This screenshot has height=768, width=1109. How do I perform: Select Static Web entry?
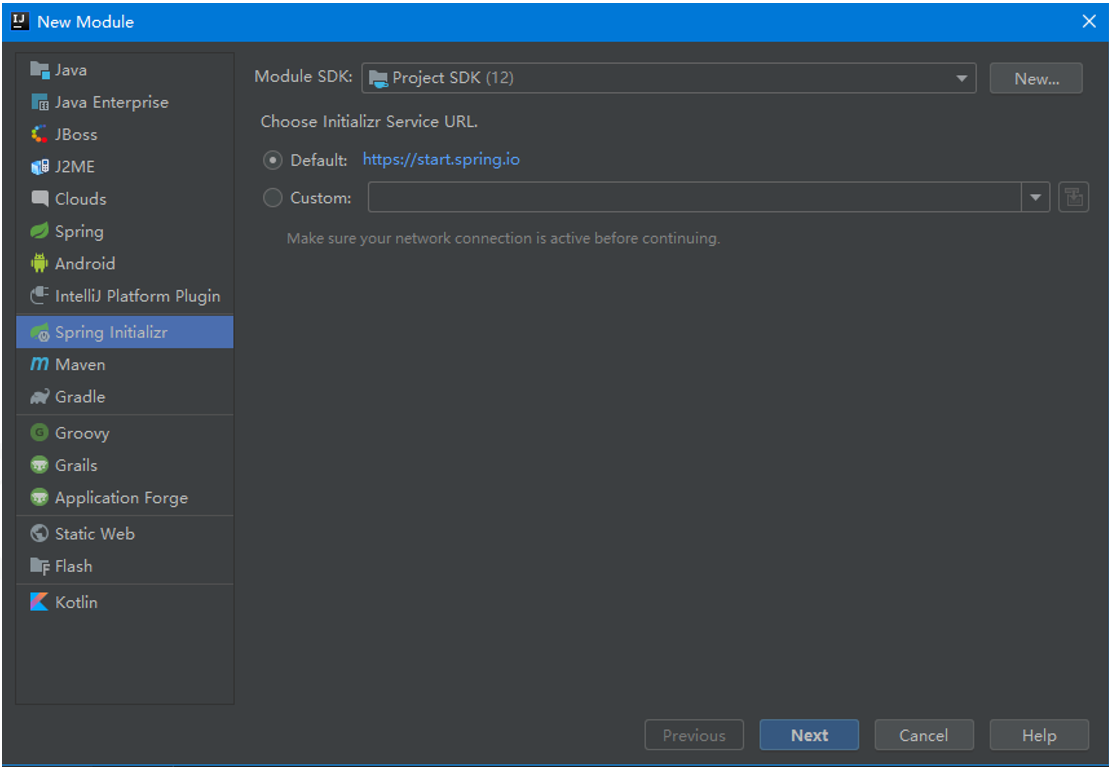tap(124, 533)
